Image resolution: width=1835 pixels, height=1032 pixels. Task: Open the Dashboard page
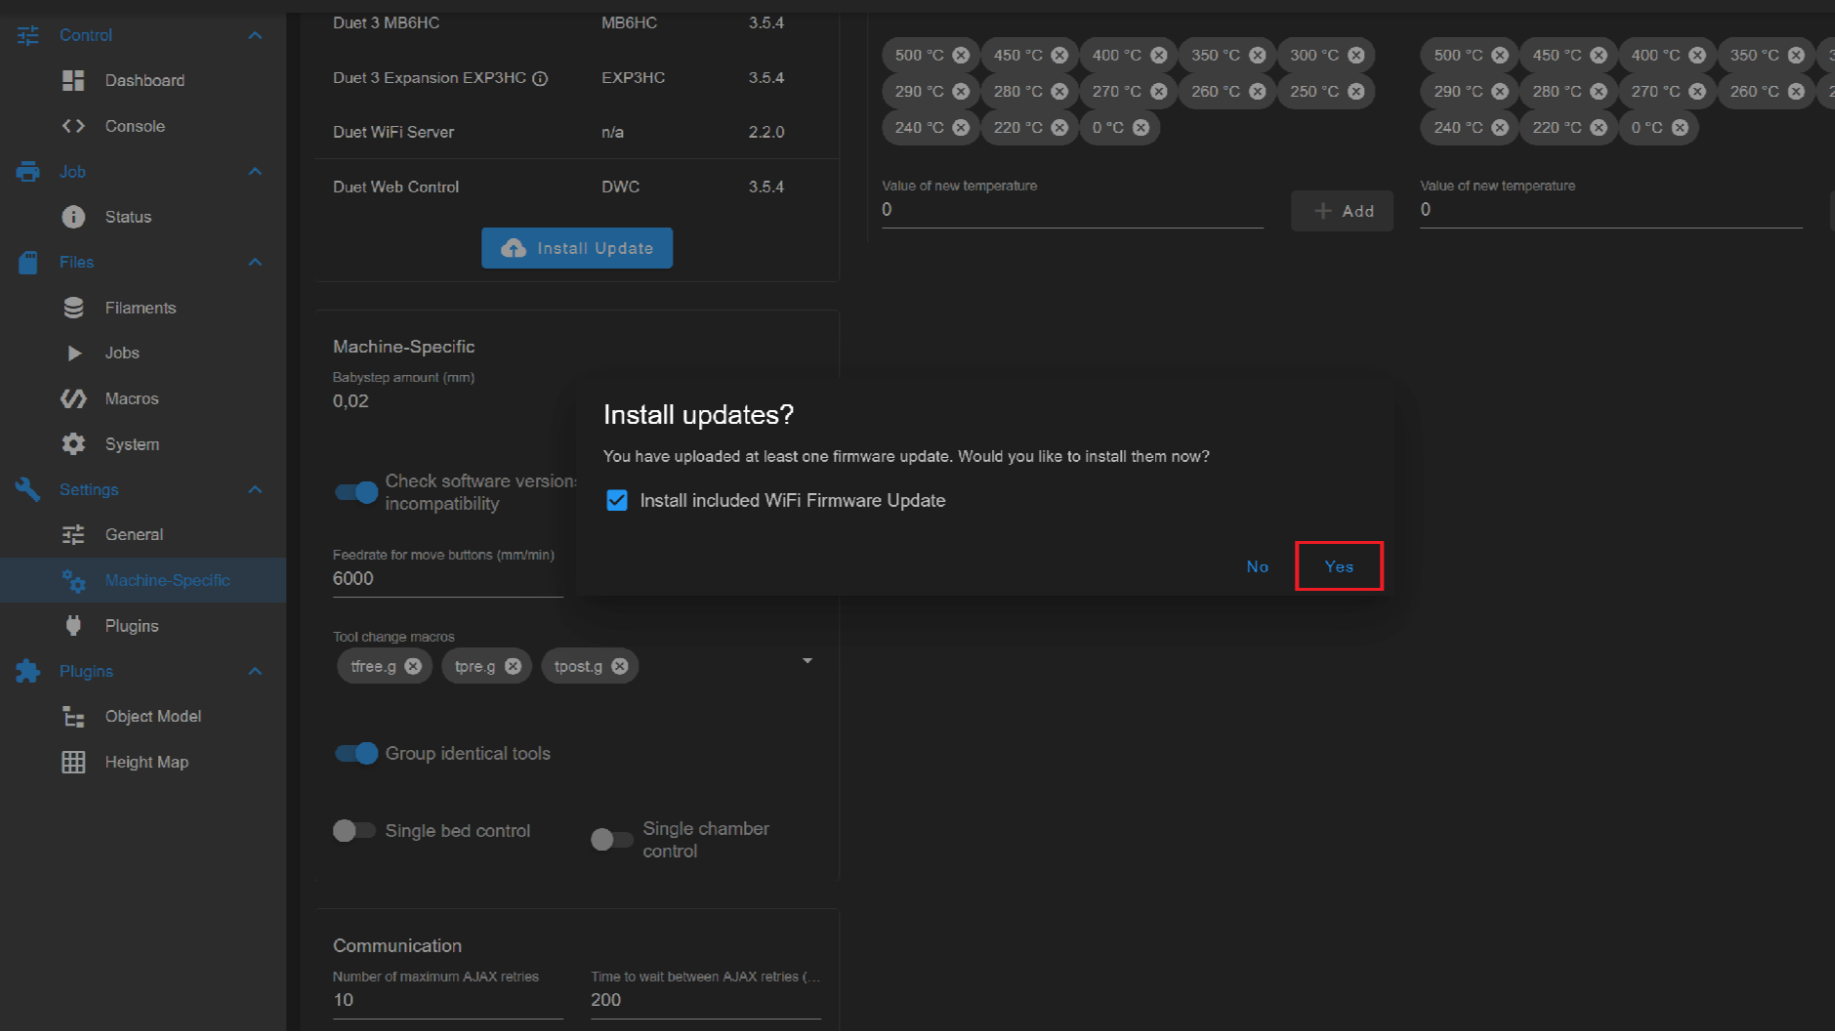coord(143,80)
